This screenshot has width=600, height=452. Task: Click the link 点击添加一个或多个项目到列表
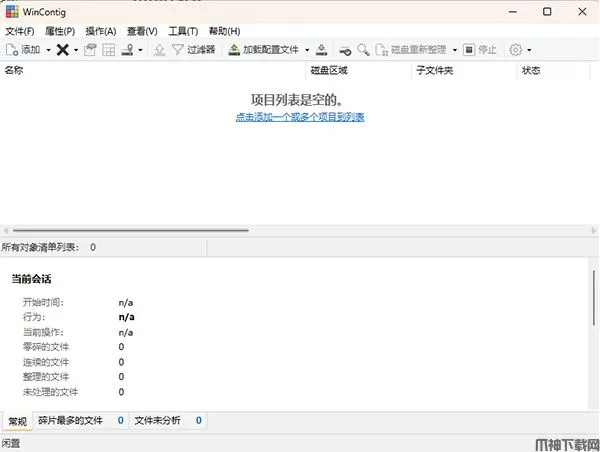(300, 117)
